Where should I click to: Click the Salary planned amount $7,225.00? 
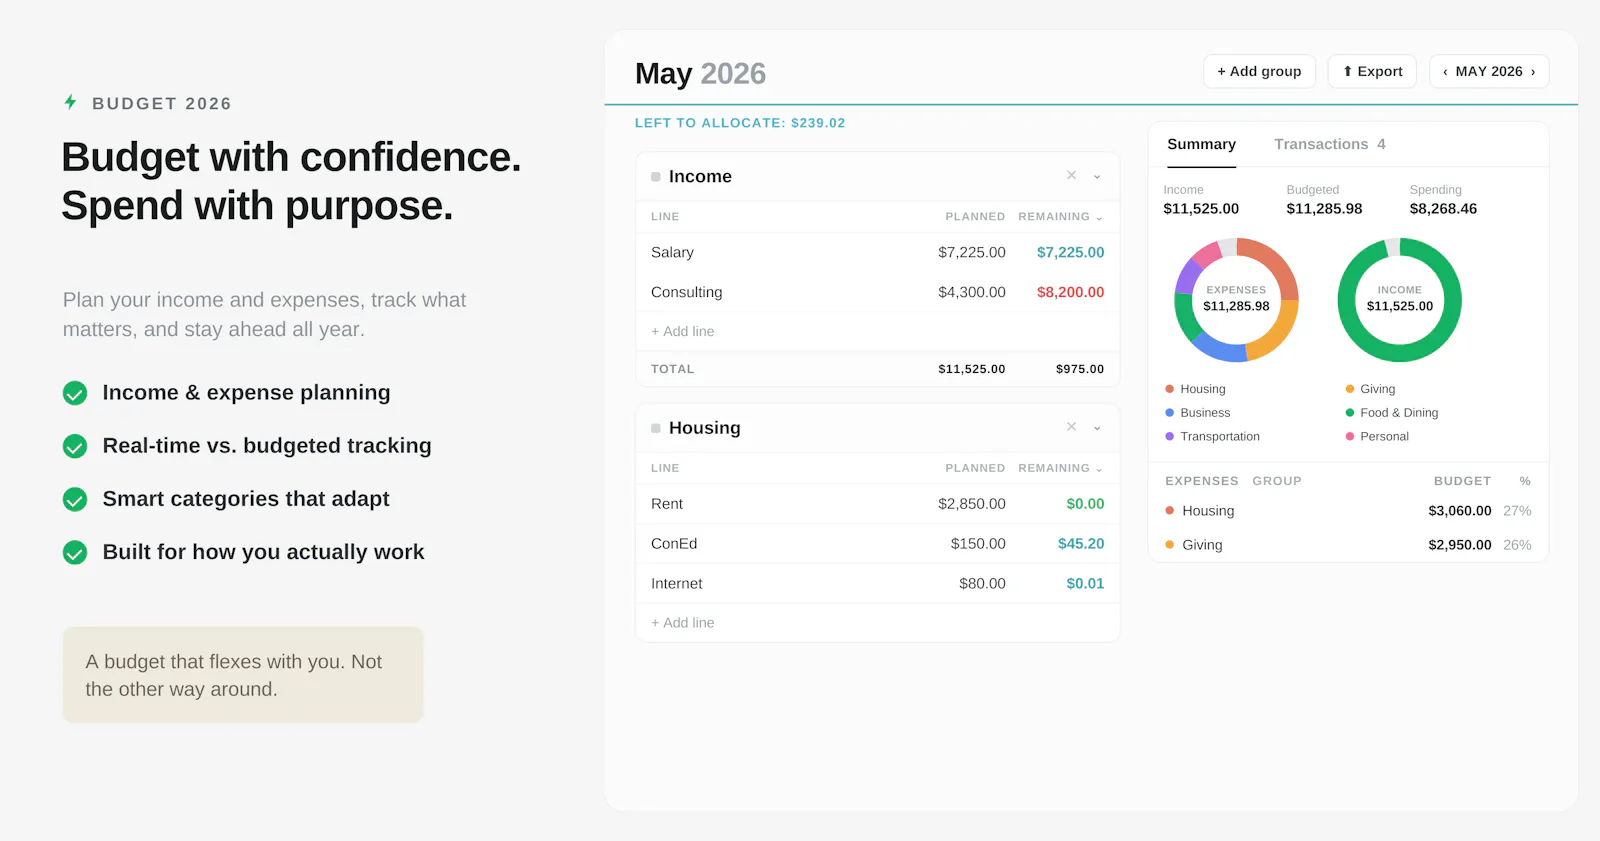point(971,252)
